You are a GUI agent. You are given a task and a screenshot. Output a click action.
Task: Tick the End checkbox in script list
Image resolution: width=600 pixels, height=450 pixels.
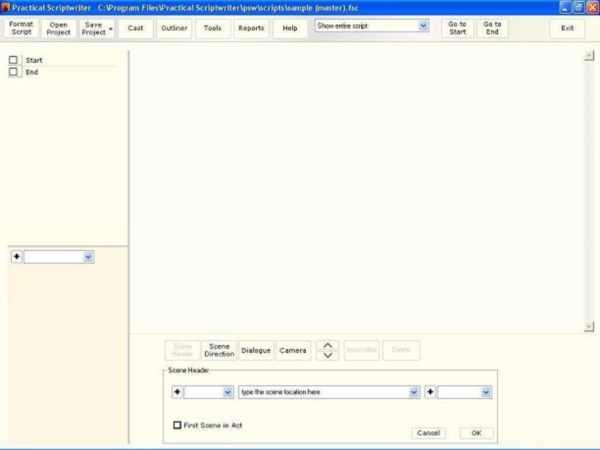pyautogui.click(x=14, y=72)
